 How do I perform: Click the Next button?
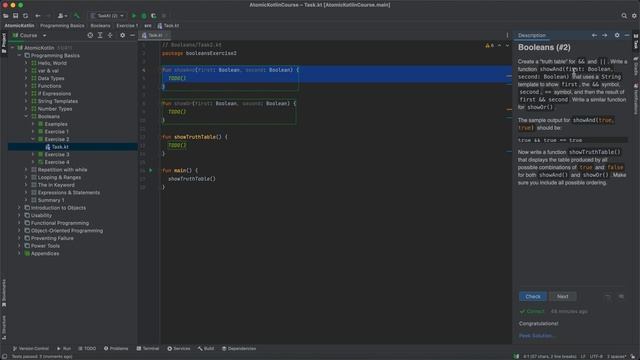point(562,296)
